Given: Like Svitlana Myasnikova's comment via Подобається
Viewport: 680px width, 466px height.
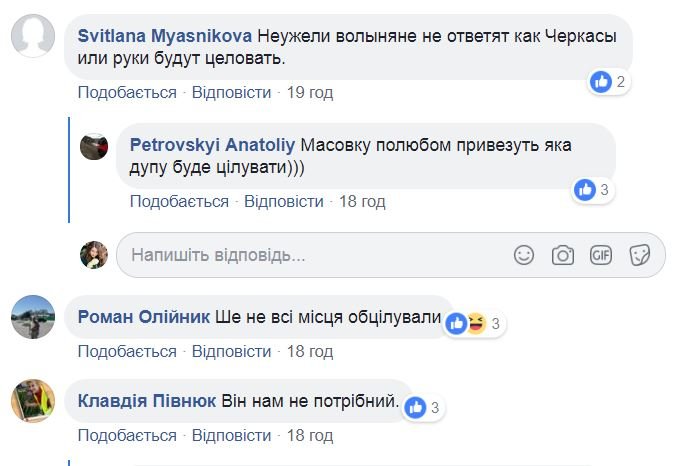Looking at the screenshot, I should (x=127, y=93).
